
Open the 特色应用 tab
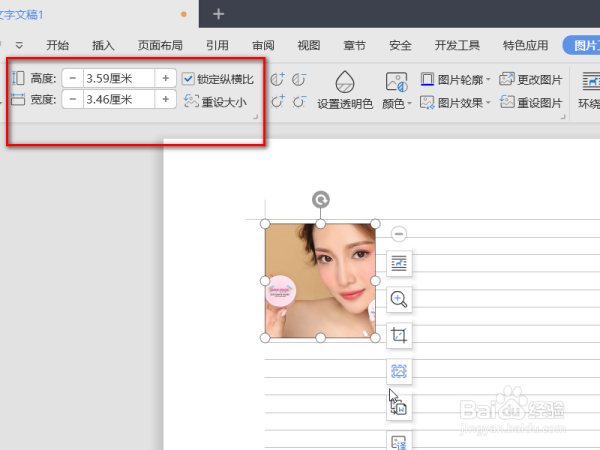[x=525, y=46]
